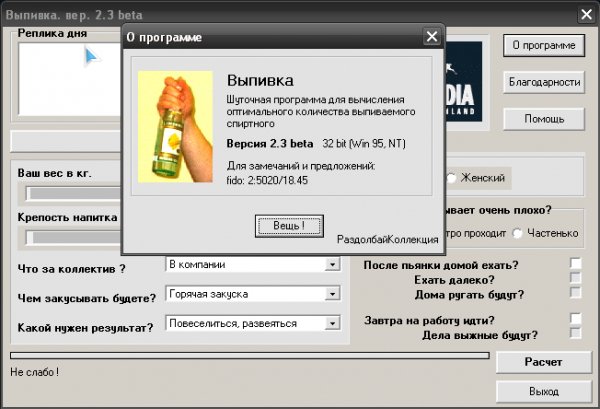Open the 'О программе' button in main window

[x=544, y=45]
